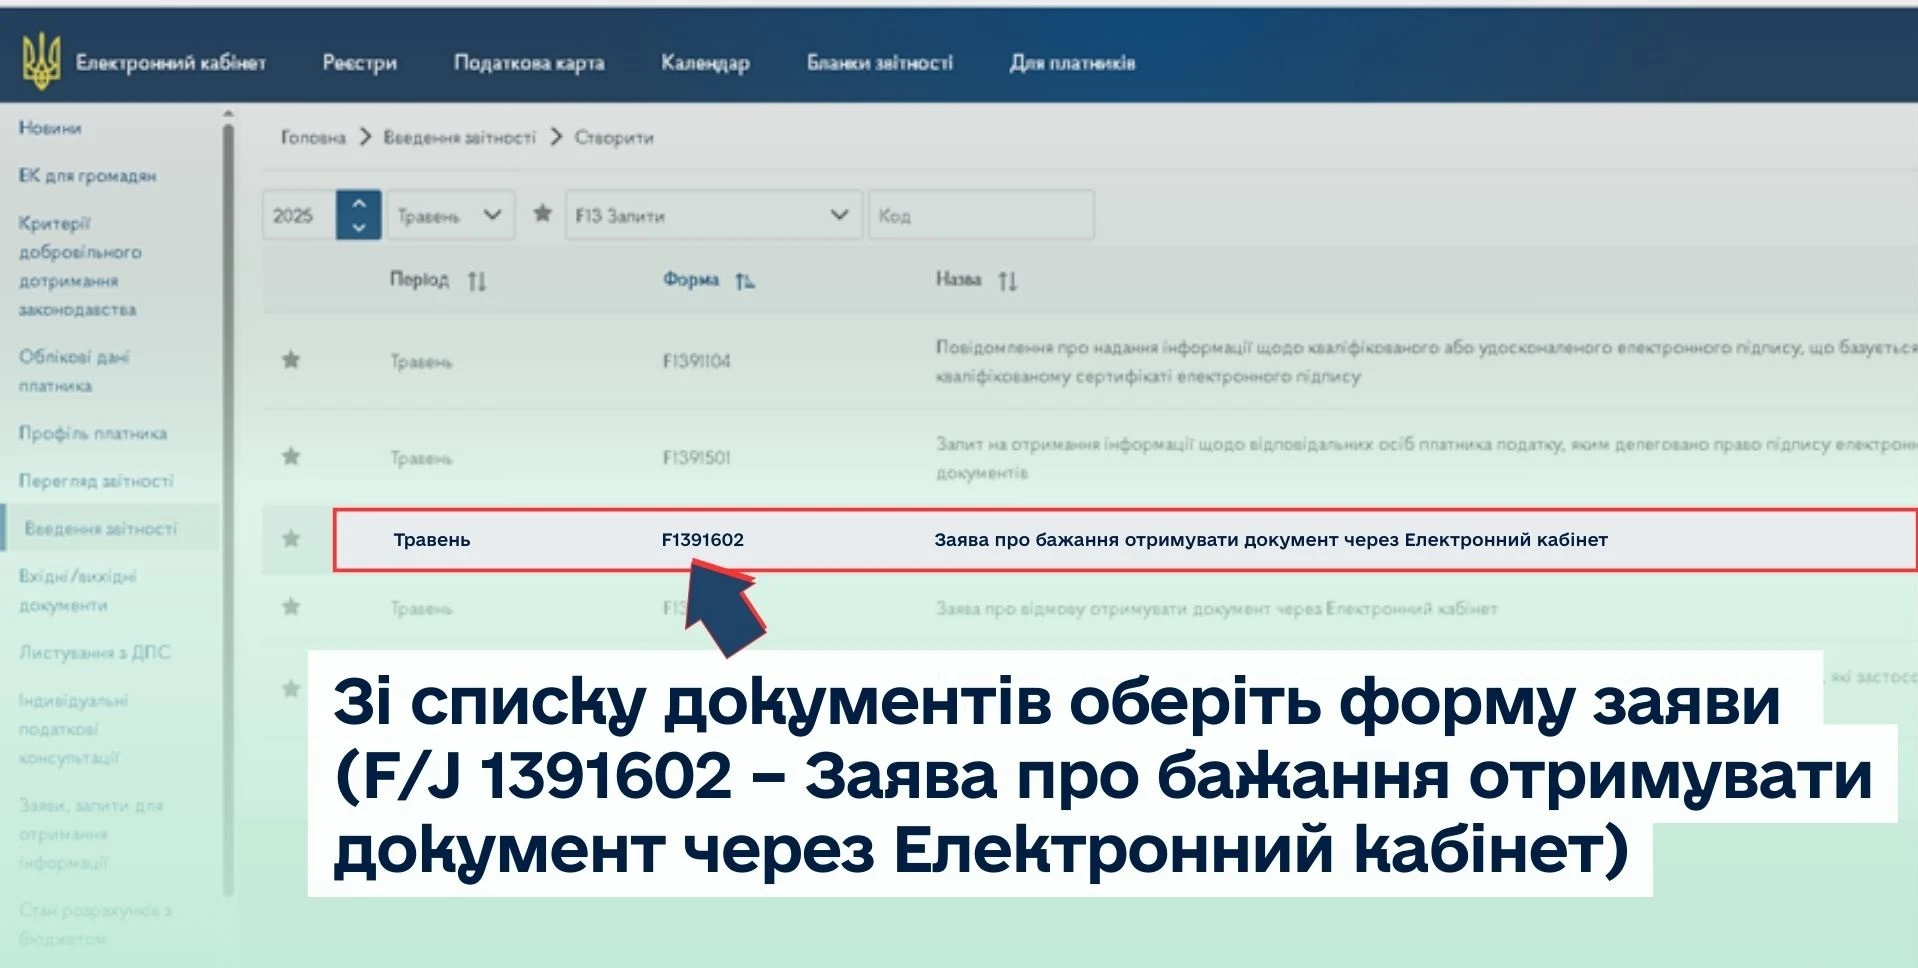Image resolution: width=1918 pixels, height=968 pixels.
Task: Sort by Форма column arrows
Action: [x=744, y=281]
